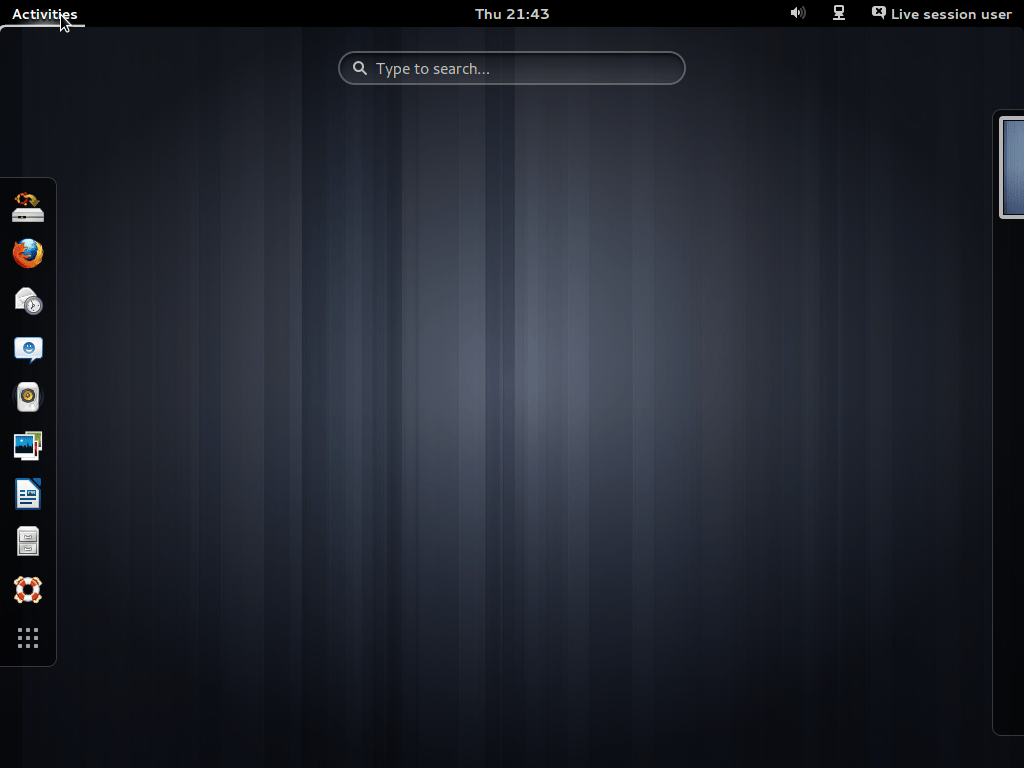Click the network indicator in the top bar
This screenshot has width=1024, height=768.
coord(838,13)
